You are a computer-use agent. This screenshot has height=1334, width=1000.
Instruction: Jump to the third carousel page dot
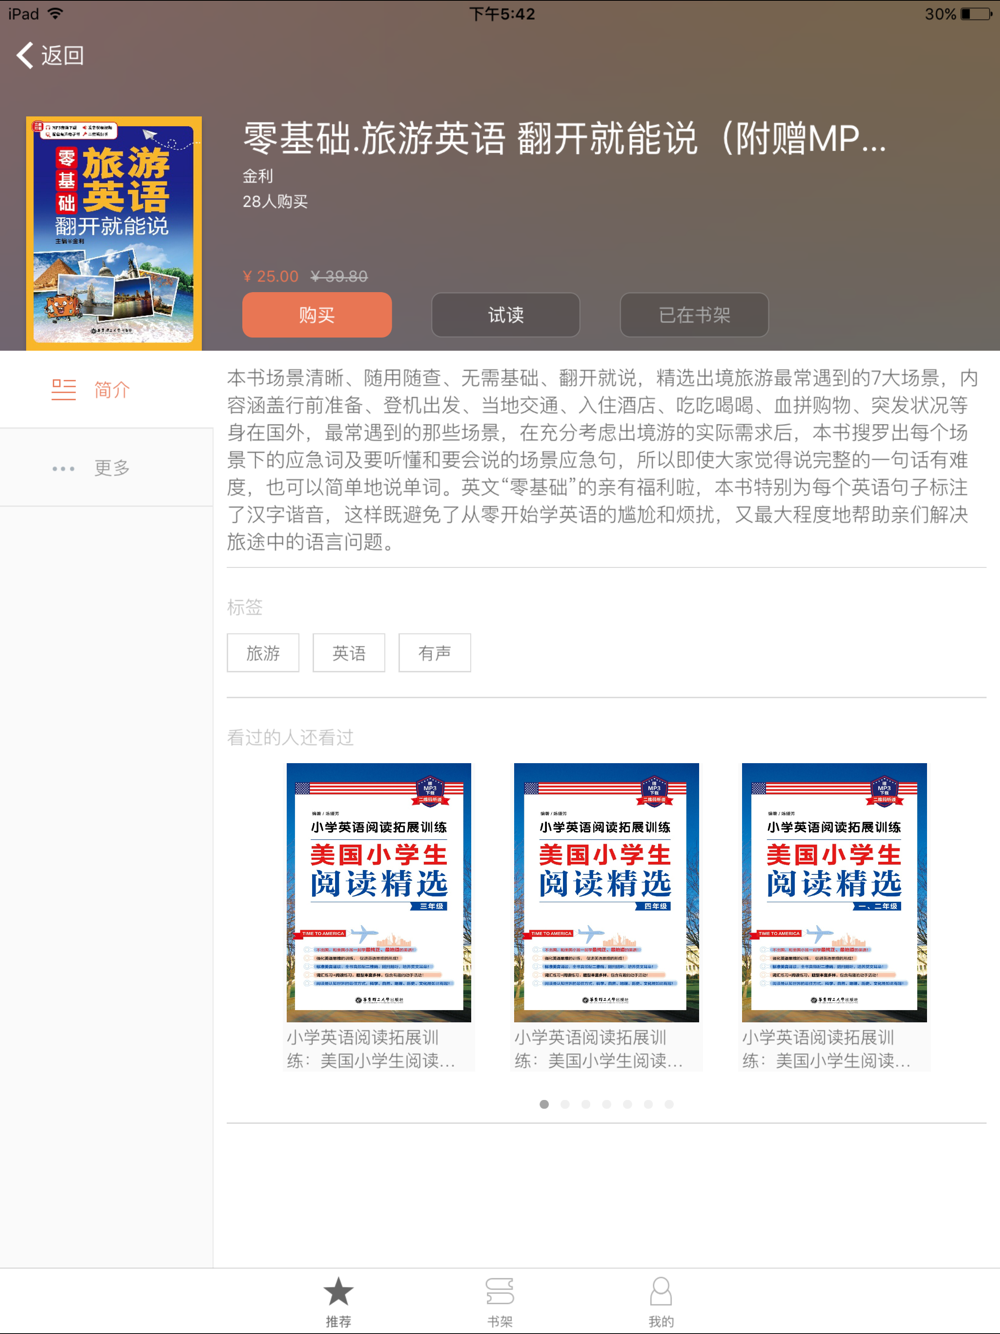pos(586,1104)
